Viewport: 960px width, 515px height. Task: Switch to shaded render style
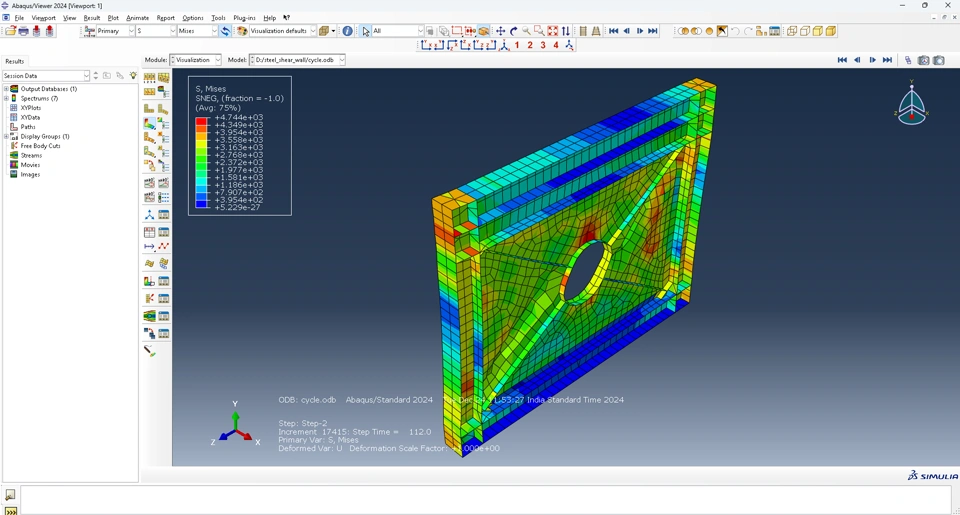[831, 31]
